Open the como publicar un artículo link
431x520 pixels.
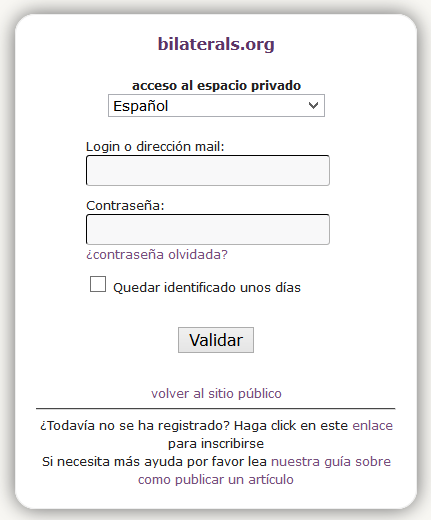(216, 480)
